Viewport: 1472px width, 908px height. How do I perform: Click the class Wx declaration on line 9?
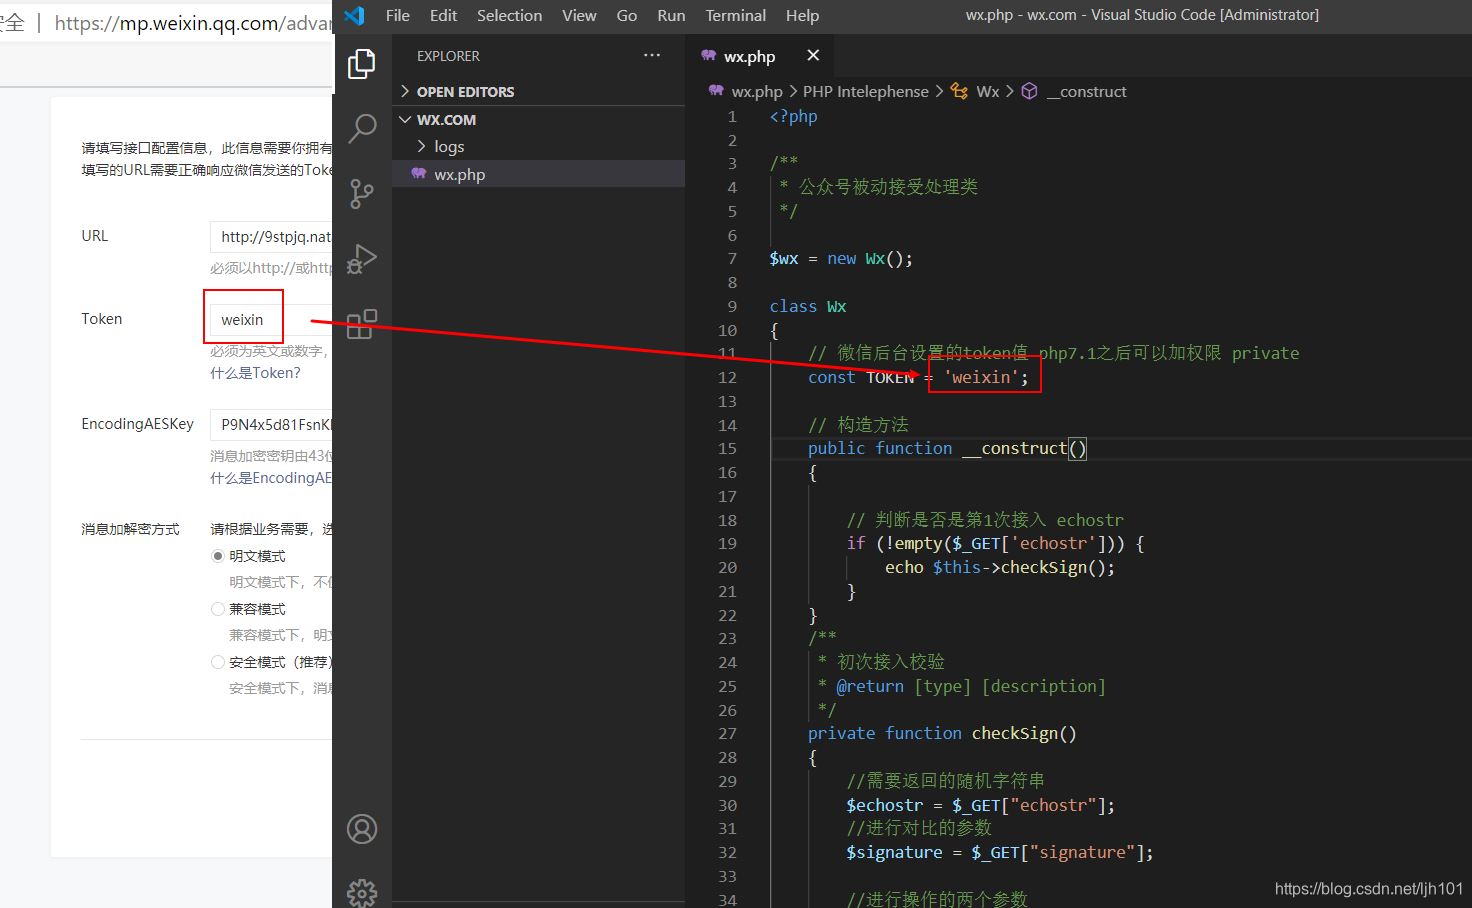point(808,306)
